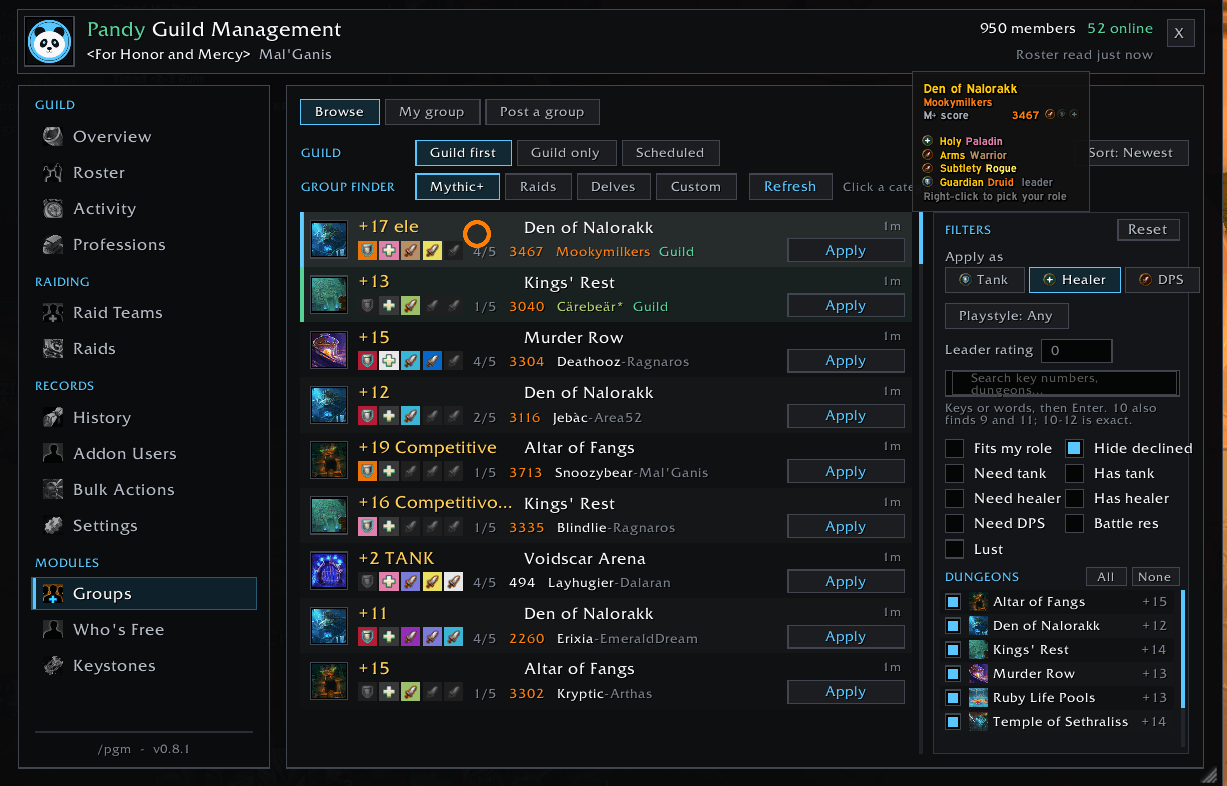Click the Voidscar Arena dungeon thumbnail
The width and height of the screenshot is (1227, 786).
tap(329, 571)
